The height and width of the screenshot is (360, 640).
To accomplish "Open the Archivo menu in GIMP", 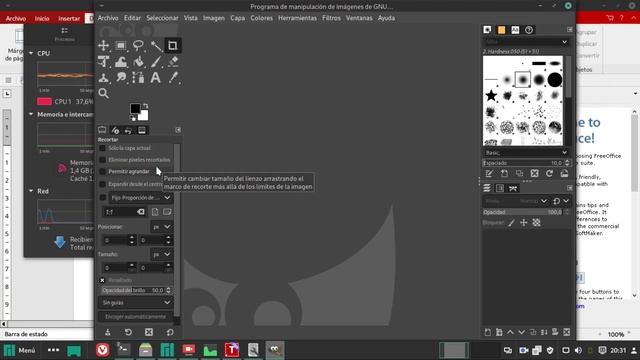I will pos(108,18).
